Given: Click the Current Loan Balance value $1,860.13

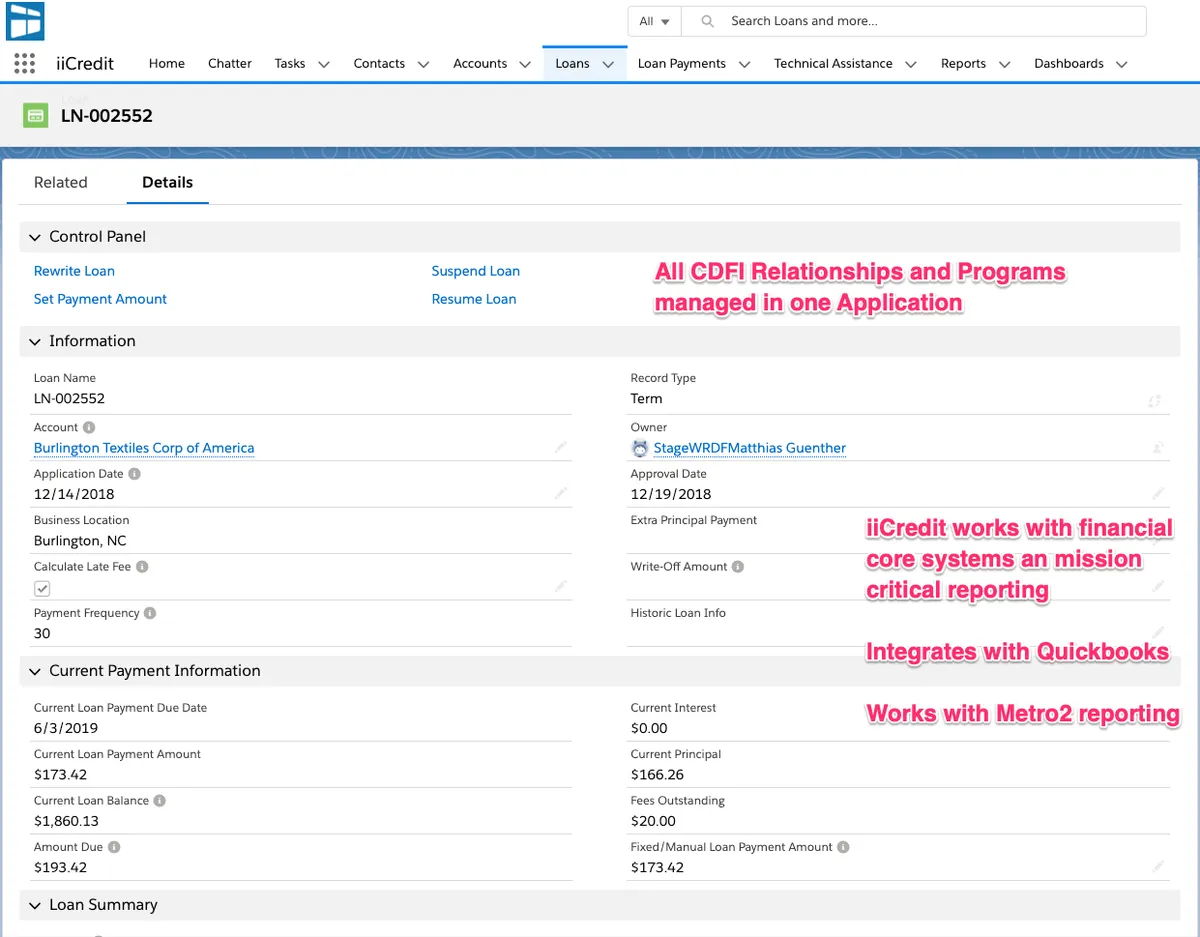Looking at the screenshot, I should click(x=66, y=821).
